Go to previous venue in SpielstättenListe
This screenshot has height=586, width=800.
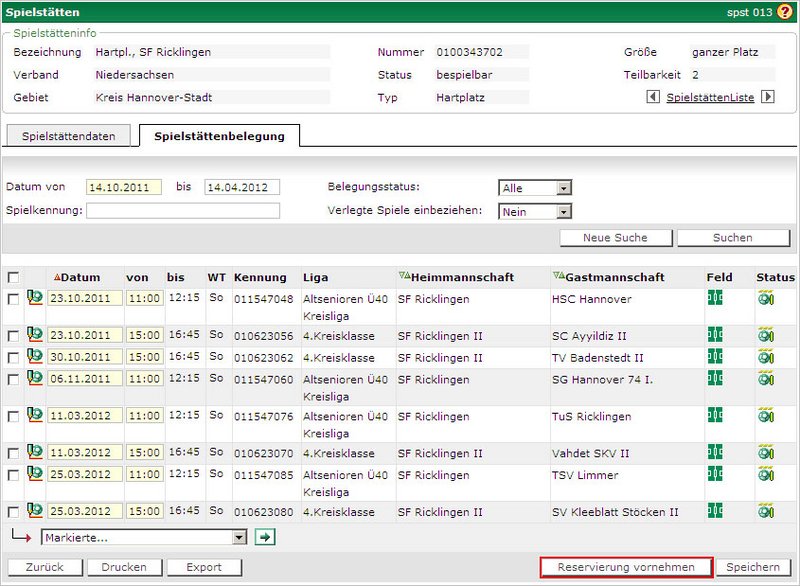click(653, 97)
